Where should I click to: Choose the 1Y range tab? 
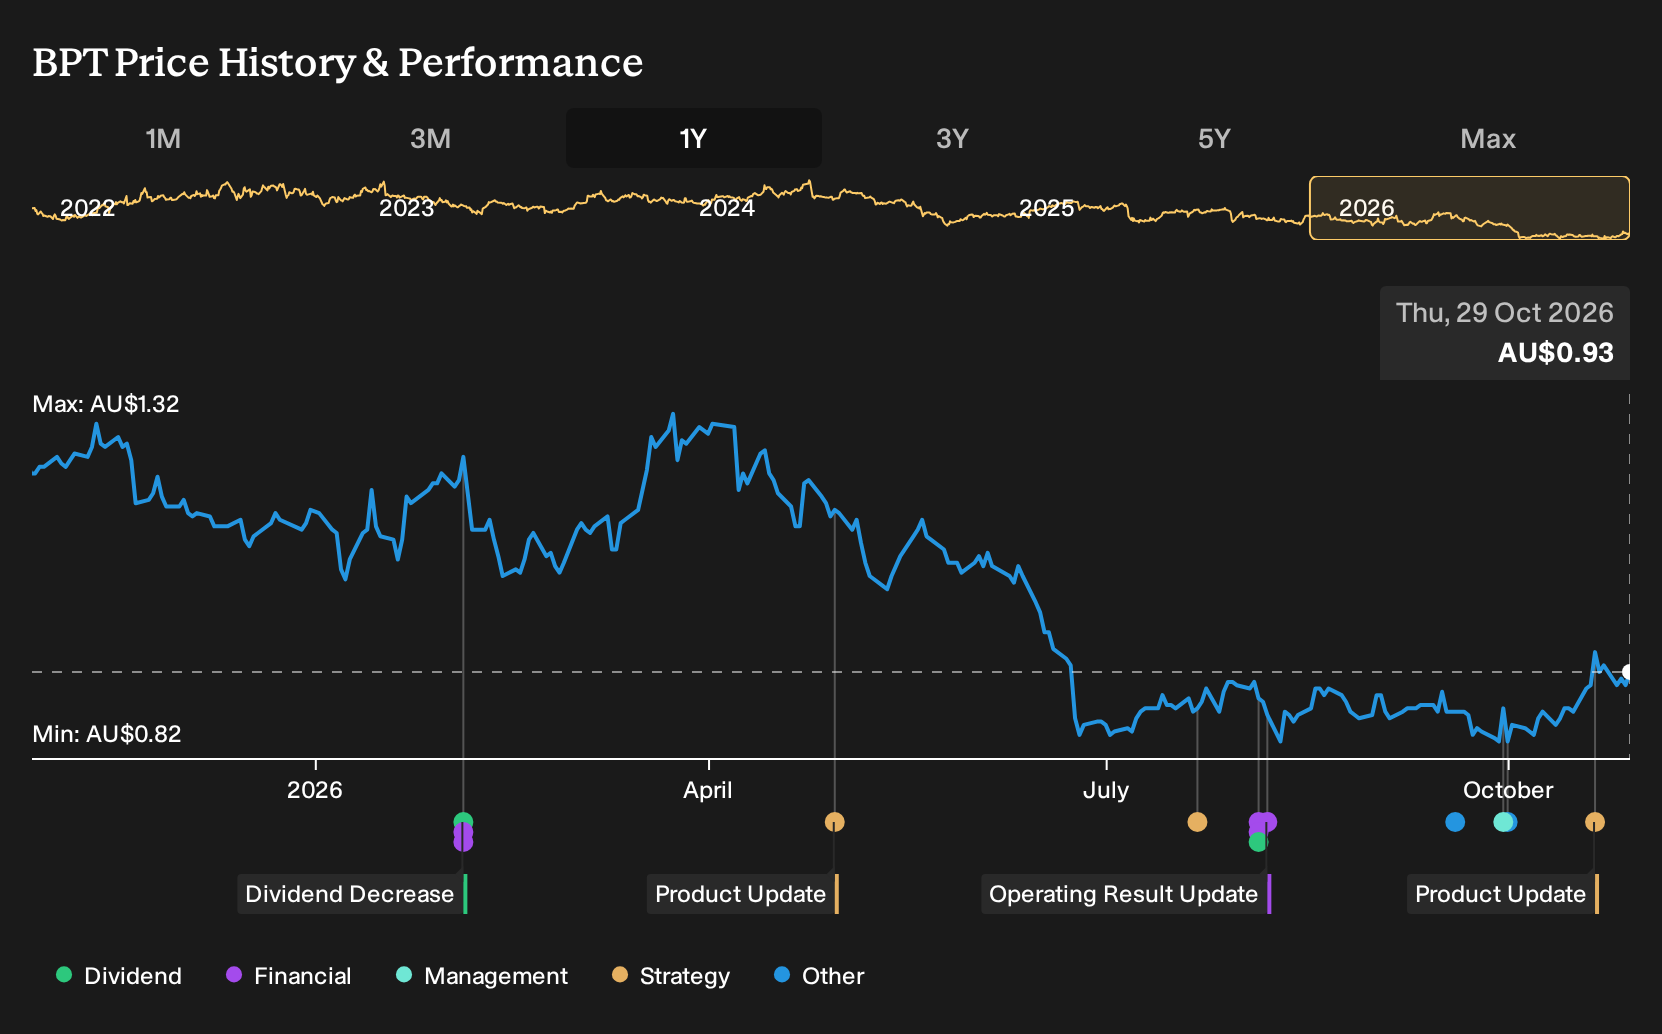coord(694,138)
